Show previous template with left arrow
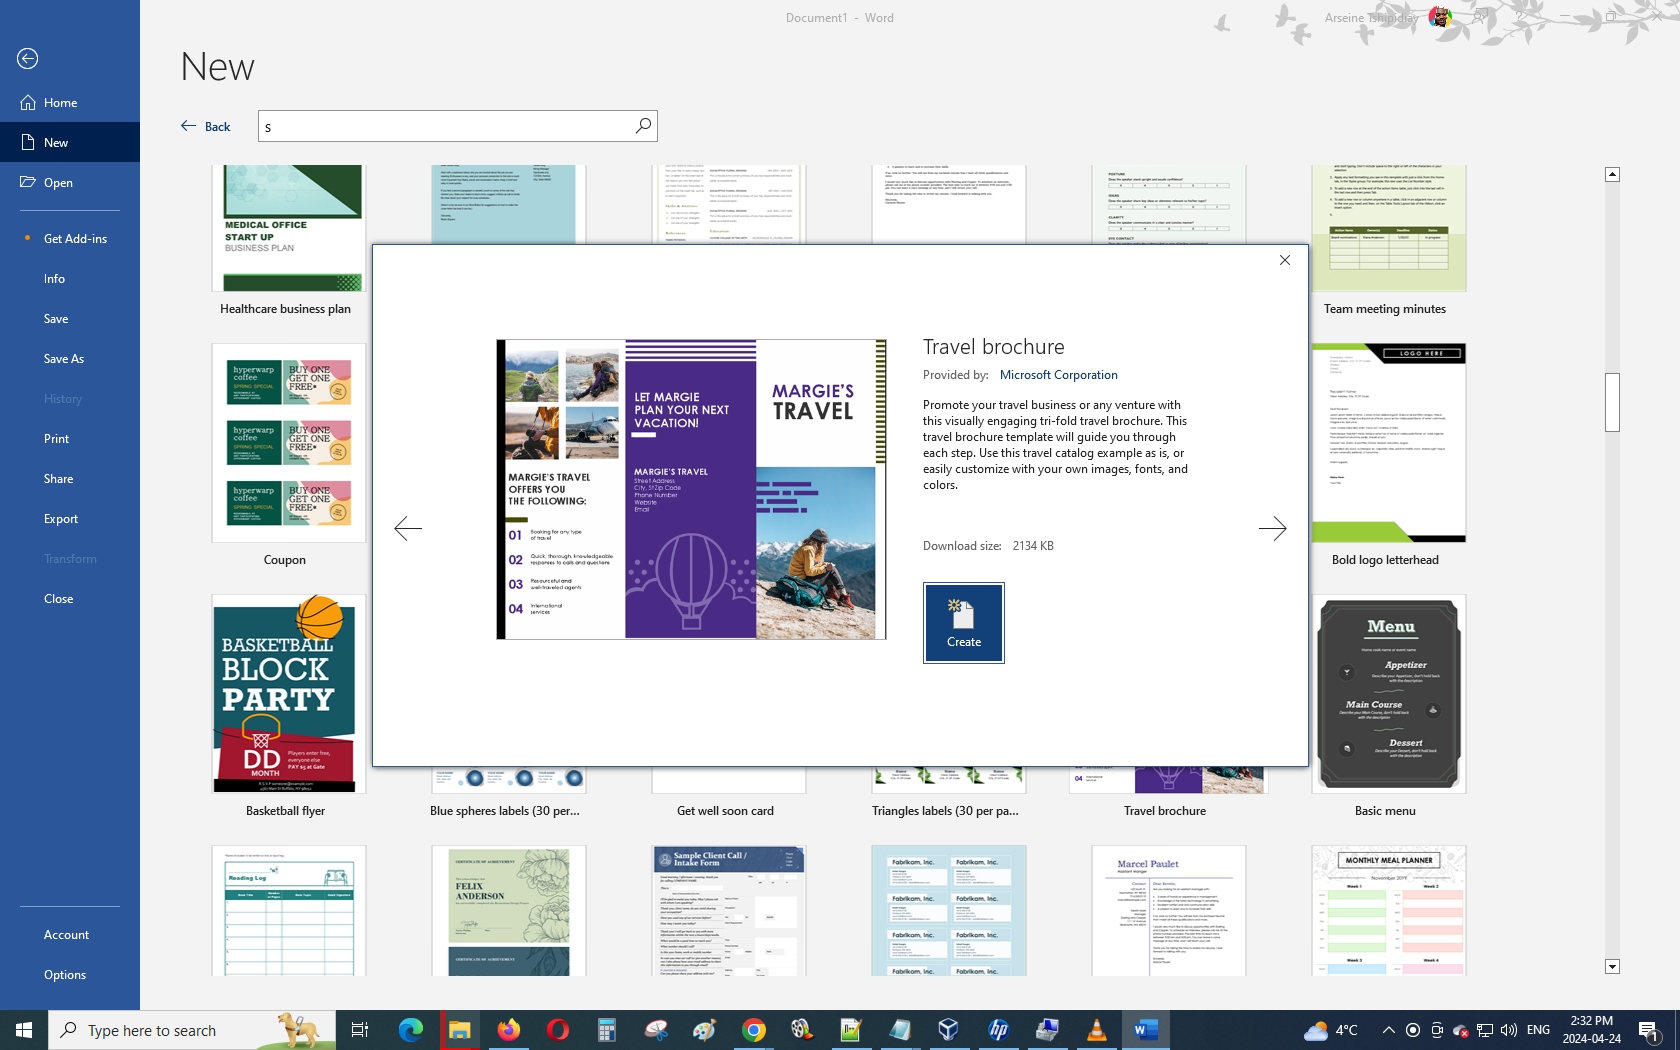 [x=408, y=528]
